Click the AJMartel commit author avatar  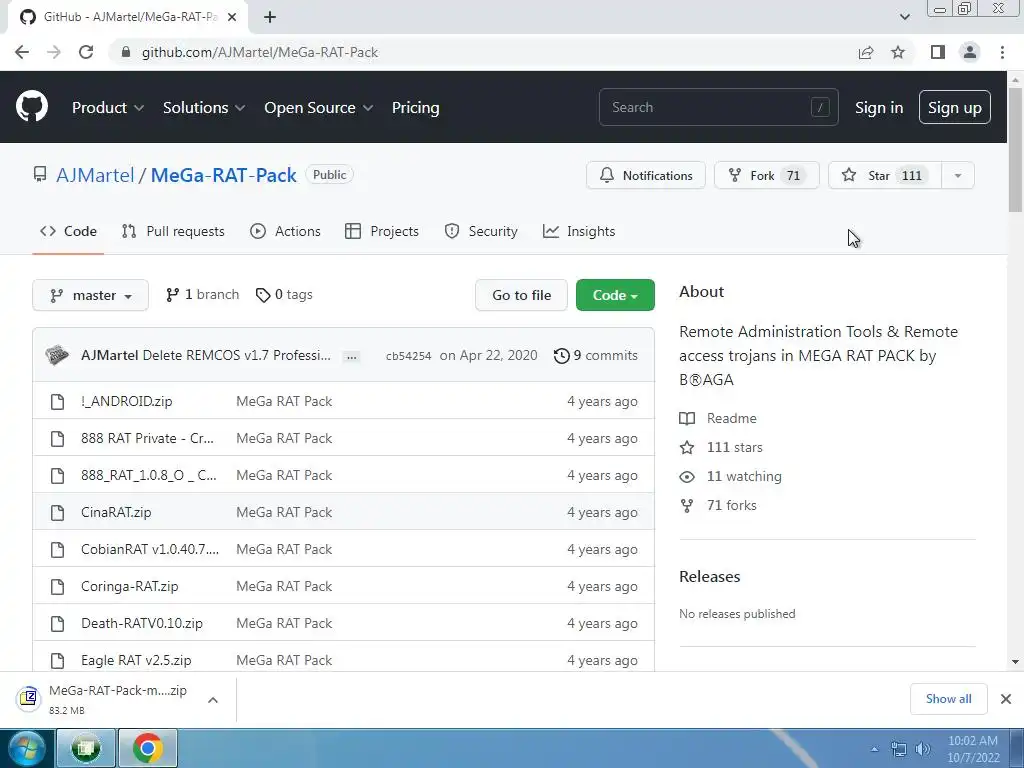(57, 355)
